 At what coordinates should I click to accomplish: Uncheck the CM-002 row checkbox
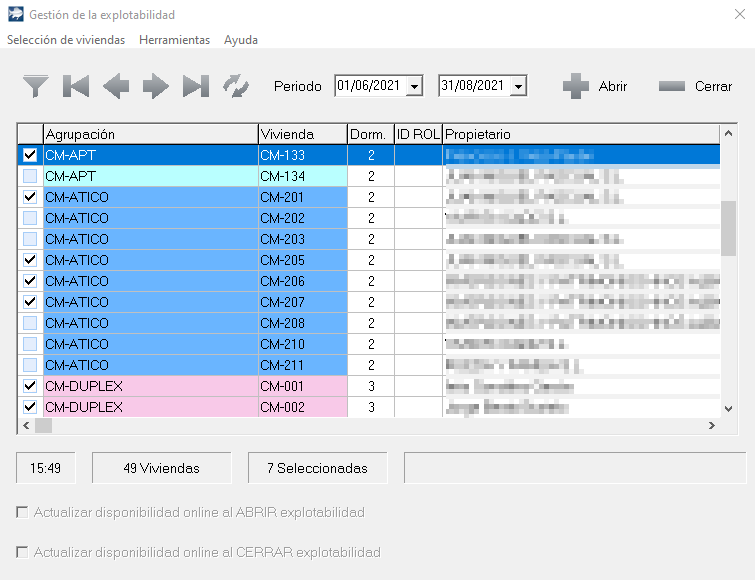point(30,407)
